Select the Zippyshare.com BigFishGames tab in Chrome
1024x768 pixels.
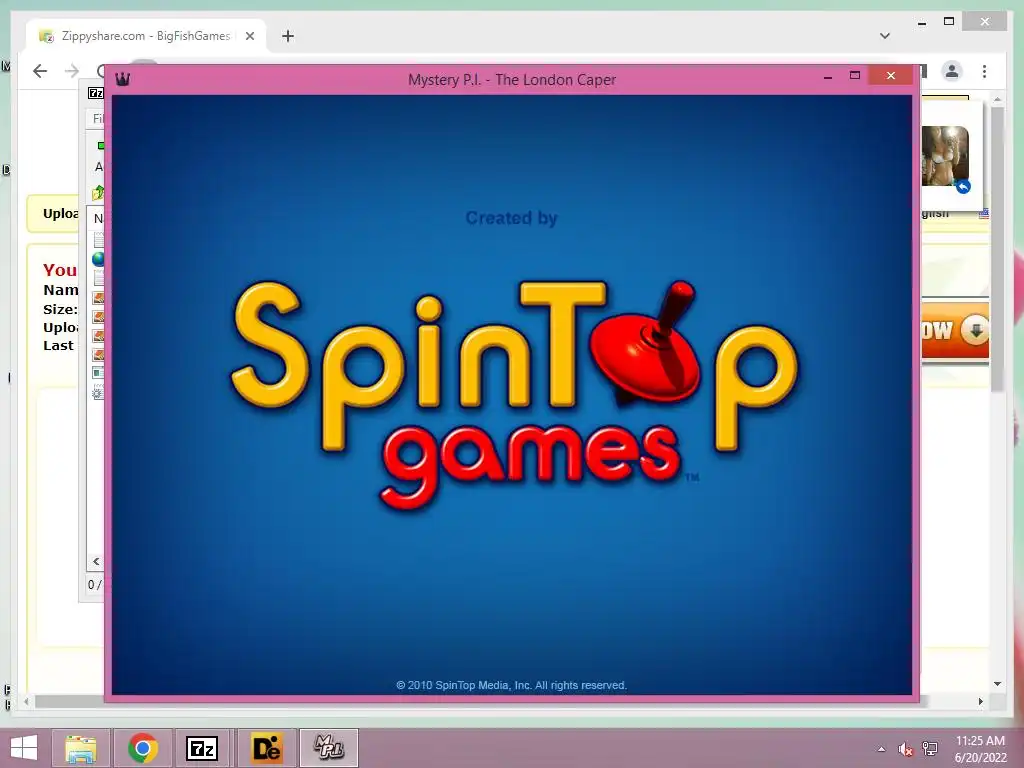coord(145,36)
